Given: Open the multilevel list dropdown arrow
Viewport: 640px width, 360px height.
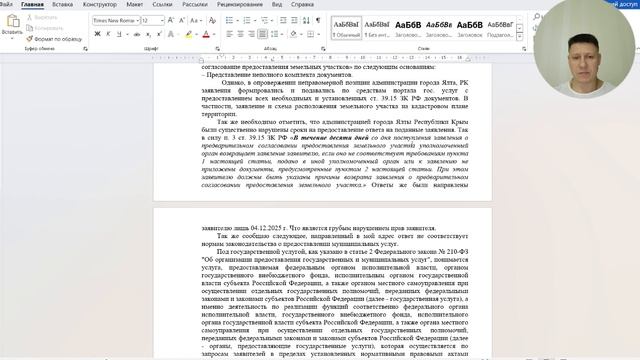Looking at the screenshot, I should pyautogui.click(x=273, y=20).
